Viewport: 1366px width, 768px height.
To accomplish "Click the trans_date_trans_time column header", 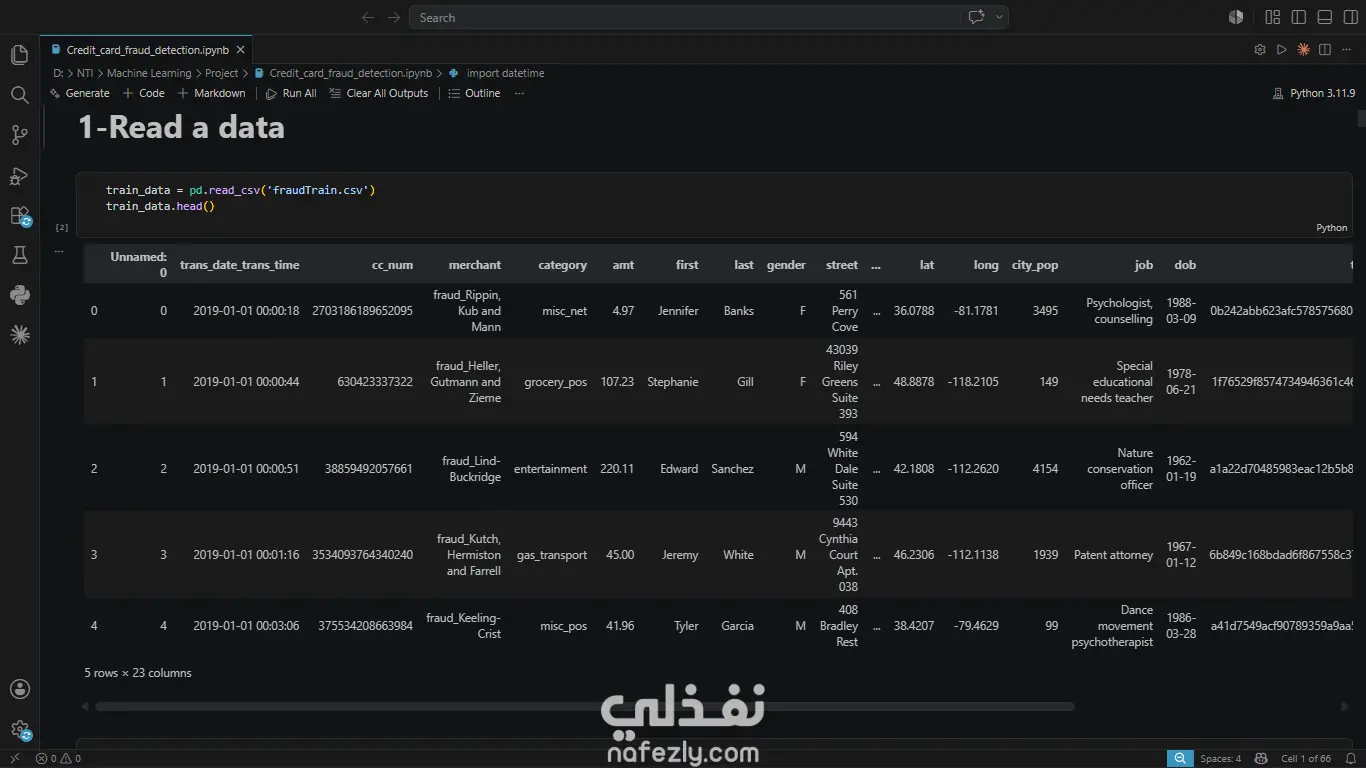I will 239,265.
